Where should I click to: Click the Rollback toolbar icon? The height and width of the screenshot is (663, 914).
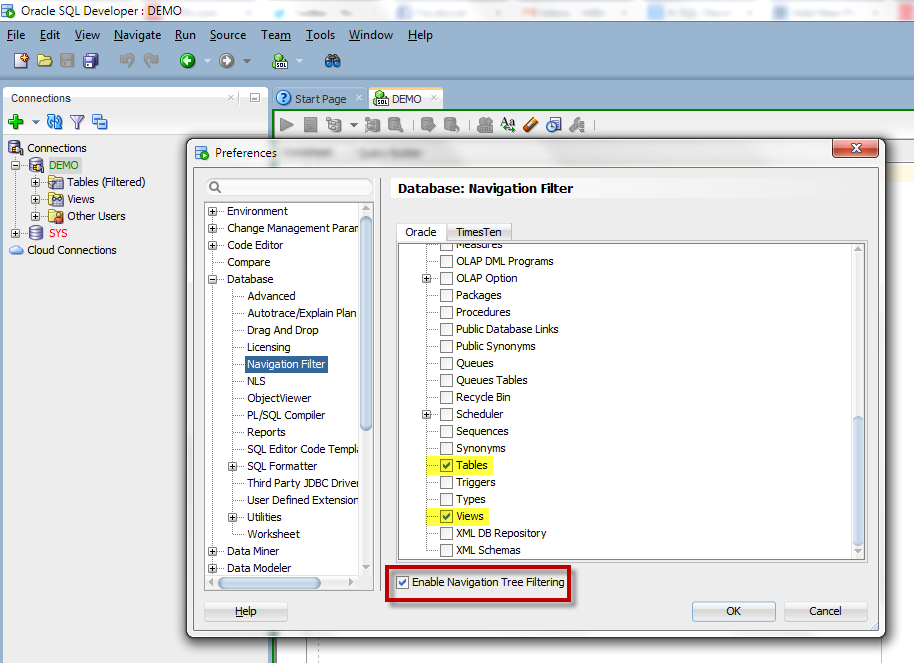coord(452,125)
